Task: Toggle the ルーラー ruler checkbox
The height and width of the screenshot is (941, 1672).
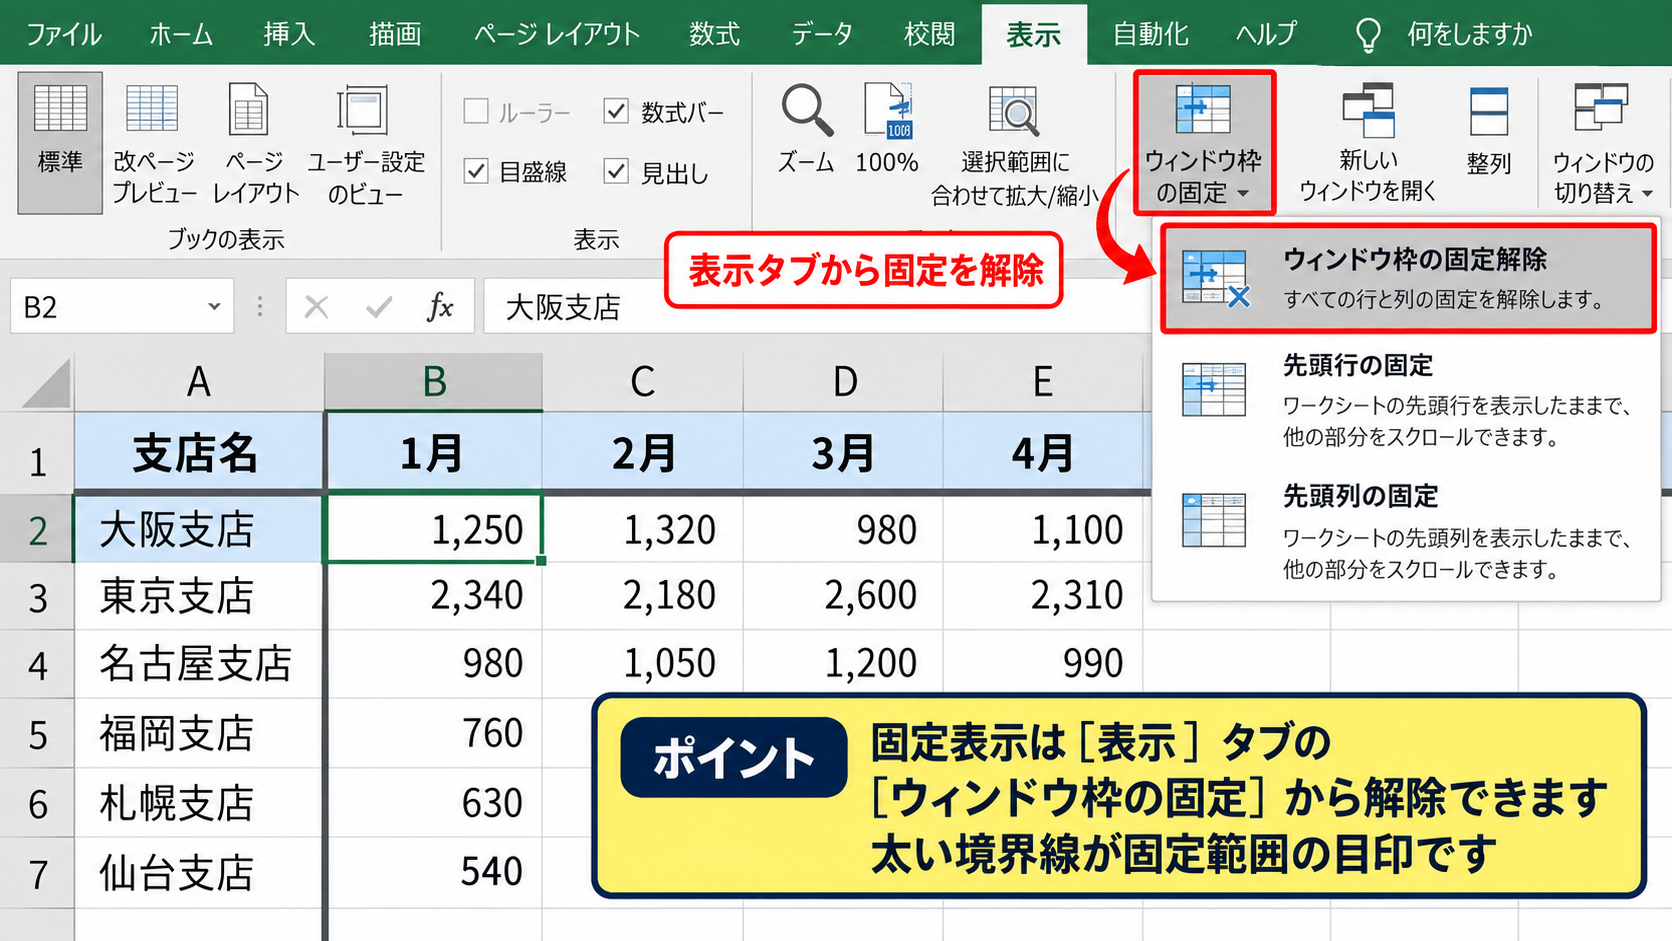Action: tap(476, 111)
